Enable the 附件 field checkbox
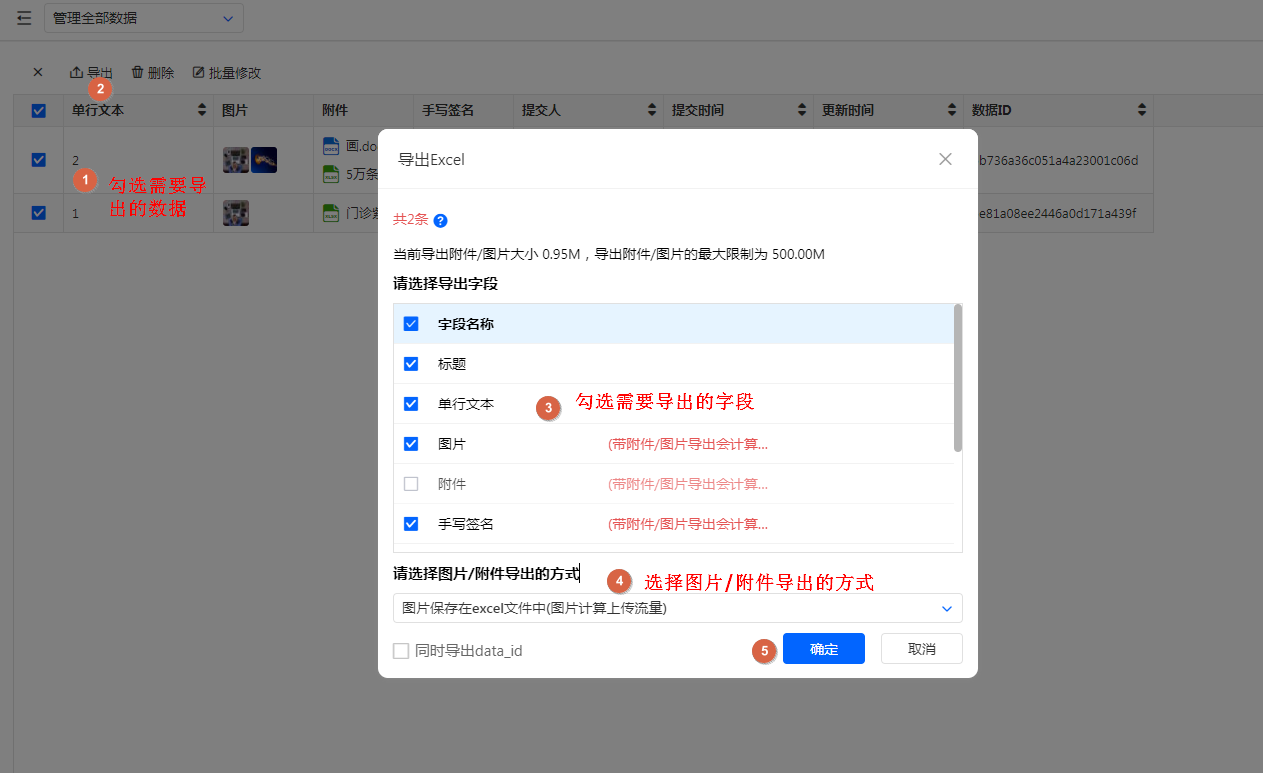 (x=411, y=484)
